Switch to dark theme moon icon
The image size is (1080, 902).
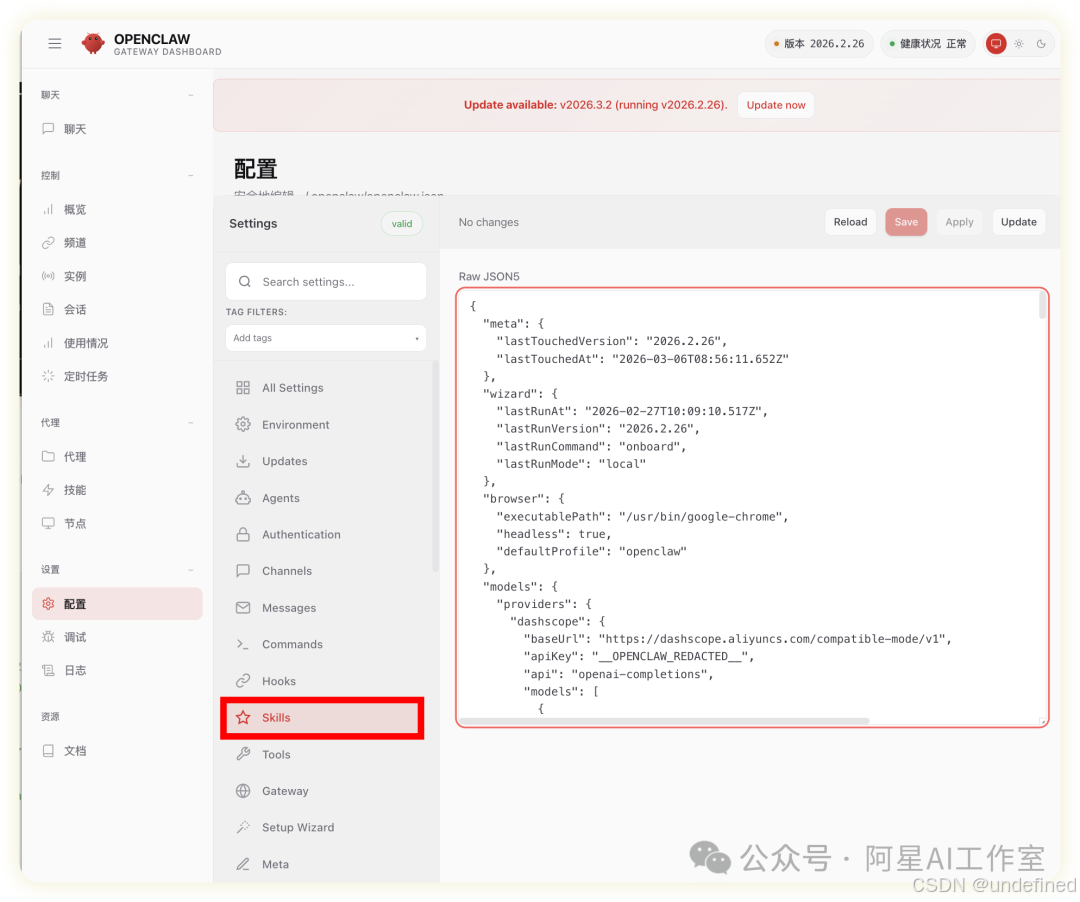[x=1041, y=43]
